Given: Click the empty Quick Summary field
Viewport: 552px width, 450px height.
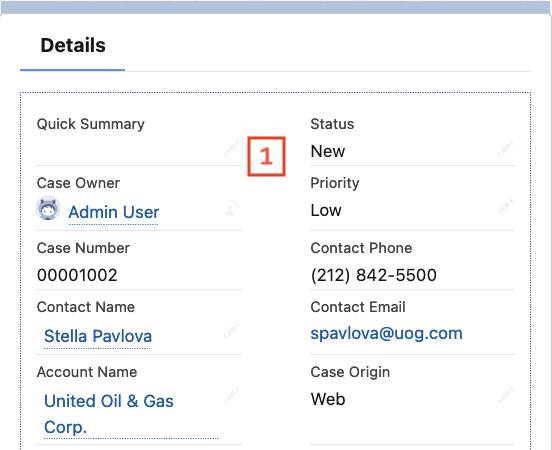Looking at the screenshot, I should [130, 151].
